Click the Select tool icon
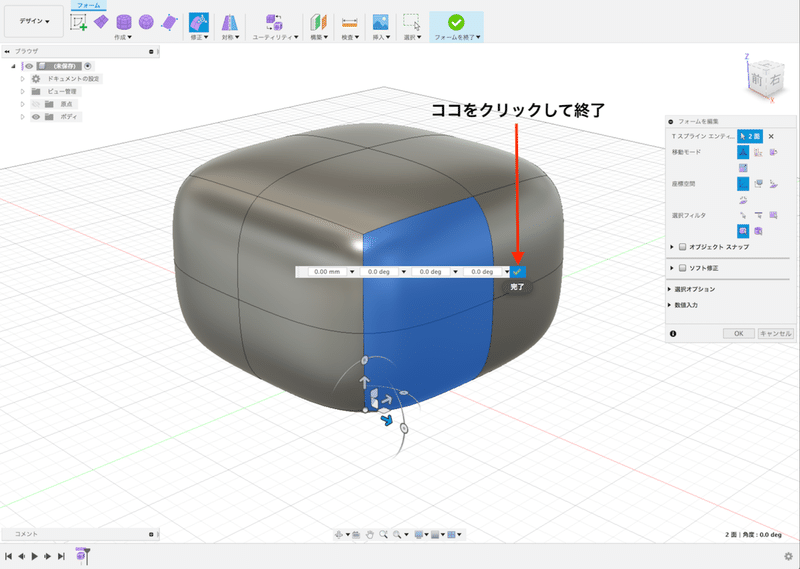Screen dimensions: 800x569 point(412,22)
